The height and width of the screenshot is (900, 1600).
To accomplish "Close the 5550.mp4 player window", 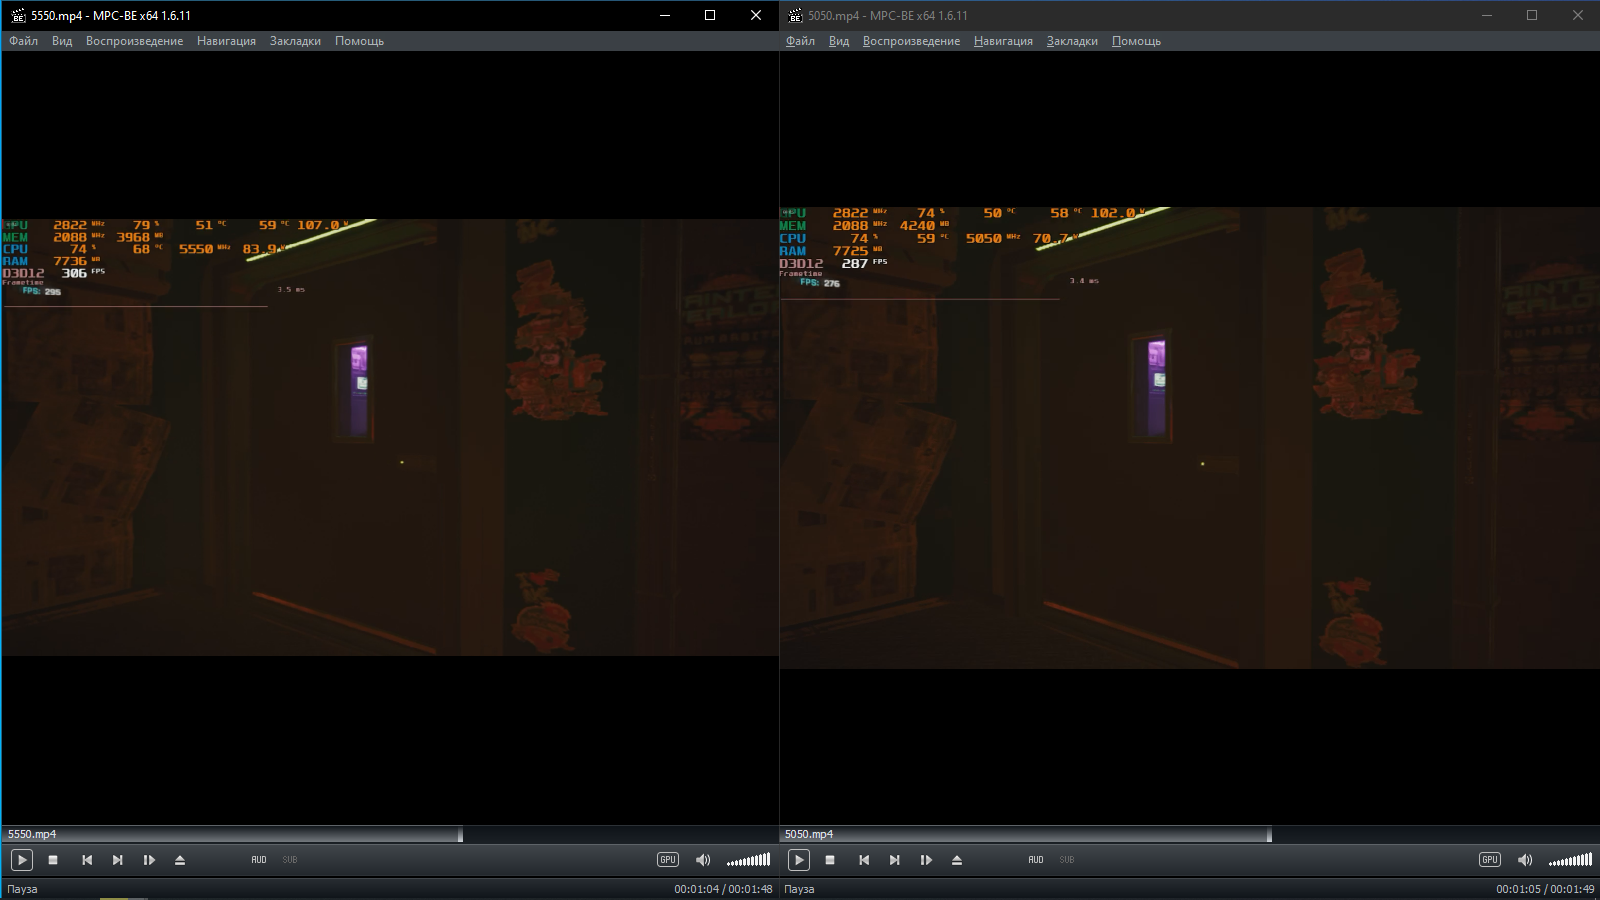I will click(756, 15).
